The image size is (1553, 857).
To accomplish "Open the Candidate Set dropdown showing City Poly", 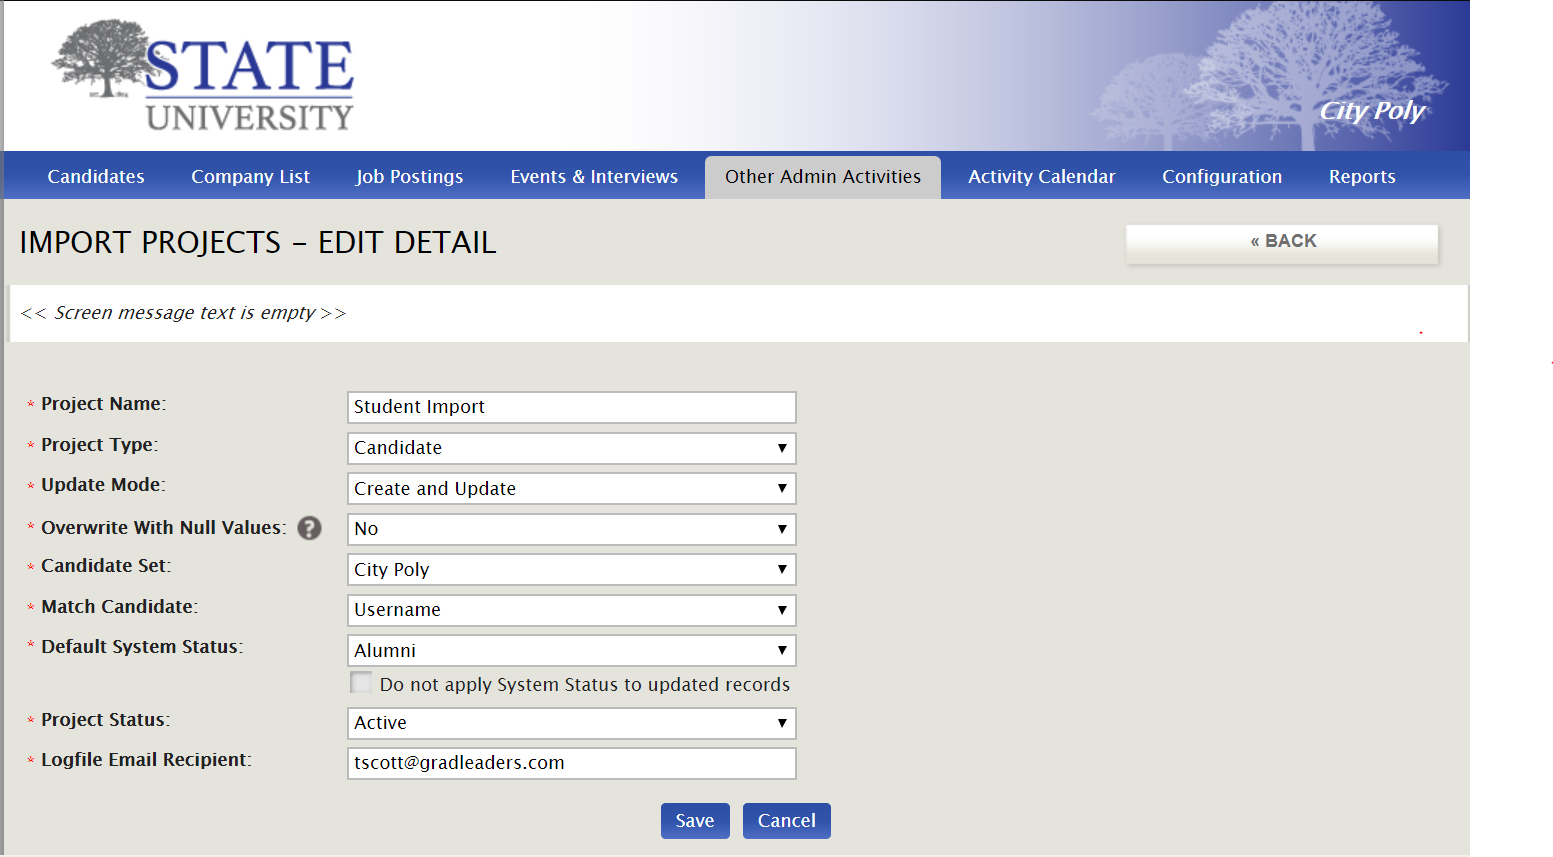I will click(572, 569).
